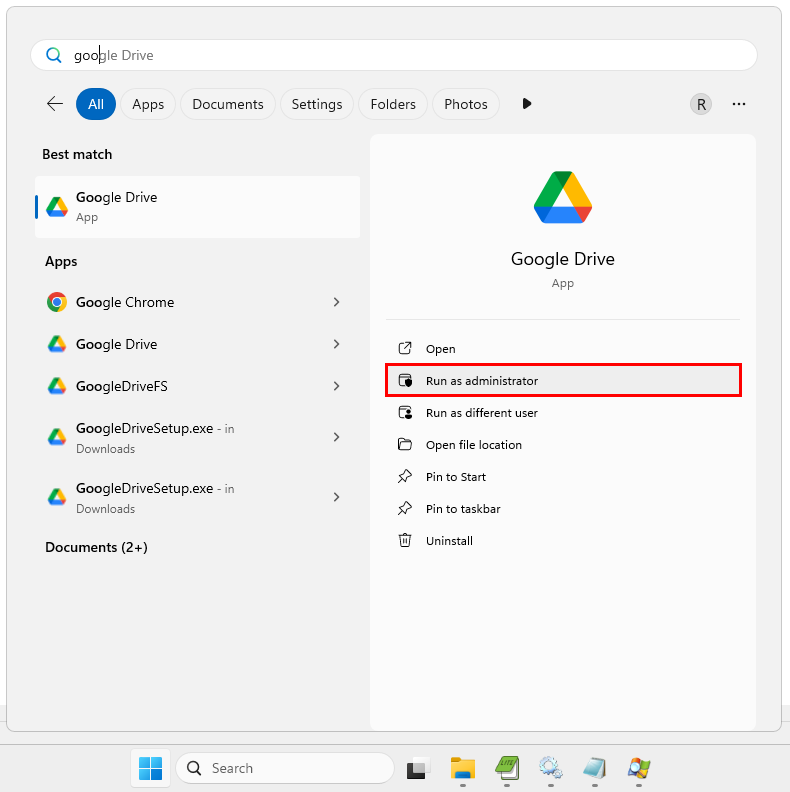
Task: Click the GoogleDriveFS app icon
Action: pos(57,386)
